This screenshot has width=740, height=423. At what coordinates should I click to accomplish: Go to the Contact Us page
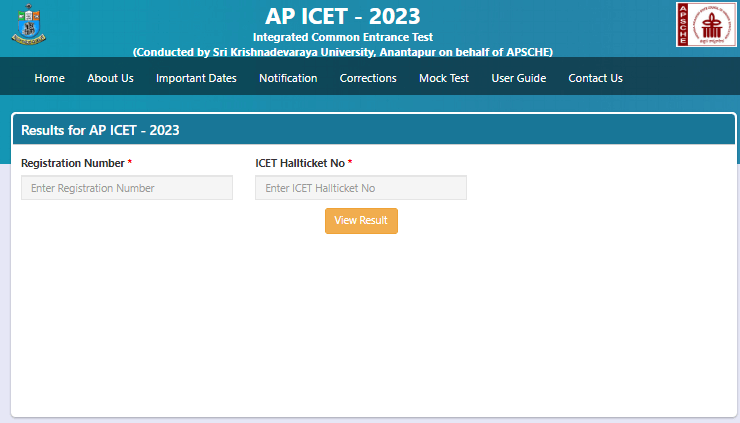[x=596, y=78]
